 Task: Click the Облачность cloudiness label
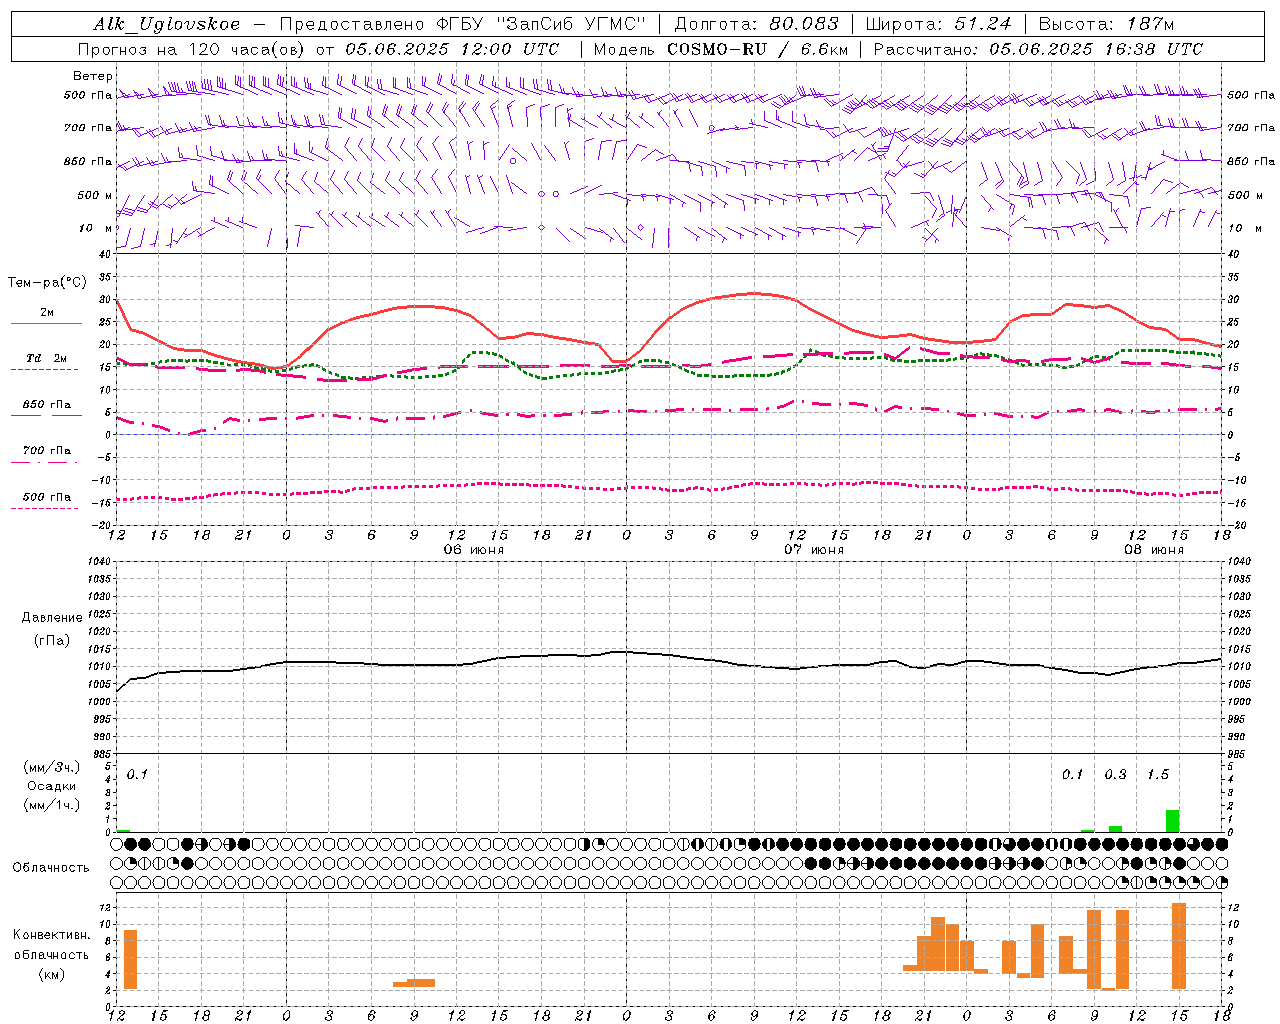click(51, 868)
